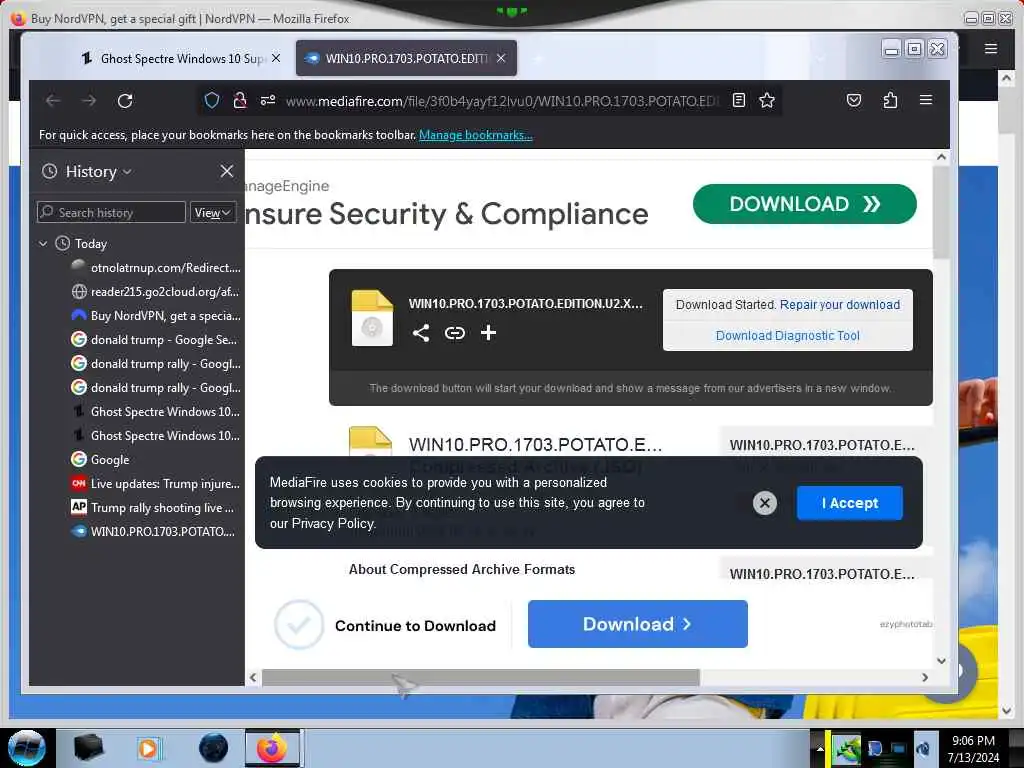This screenshot has width=1024, height=768.
Task: Open Trump rally shooting live AP entry
Action: [x=155, y=507]
